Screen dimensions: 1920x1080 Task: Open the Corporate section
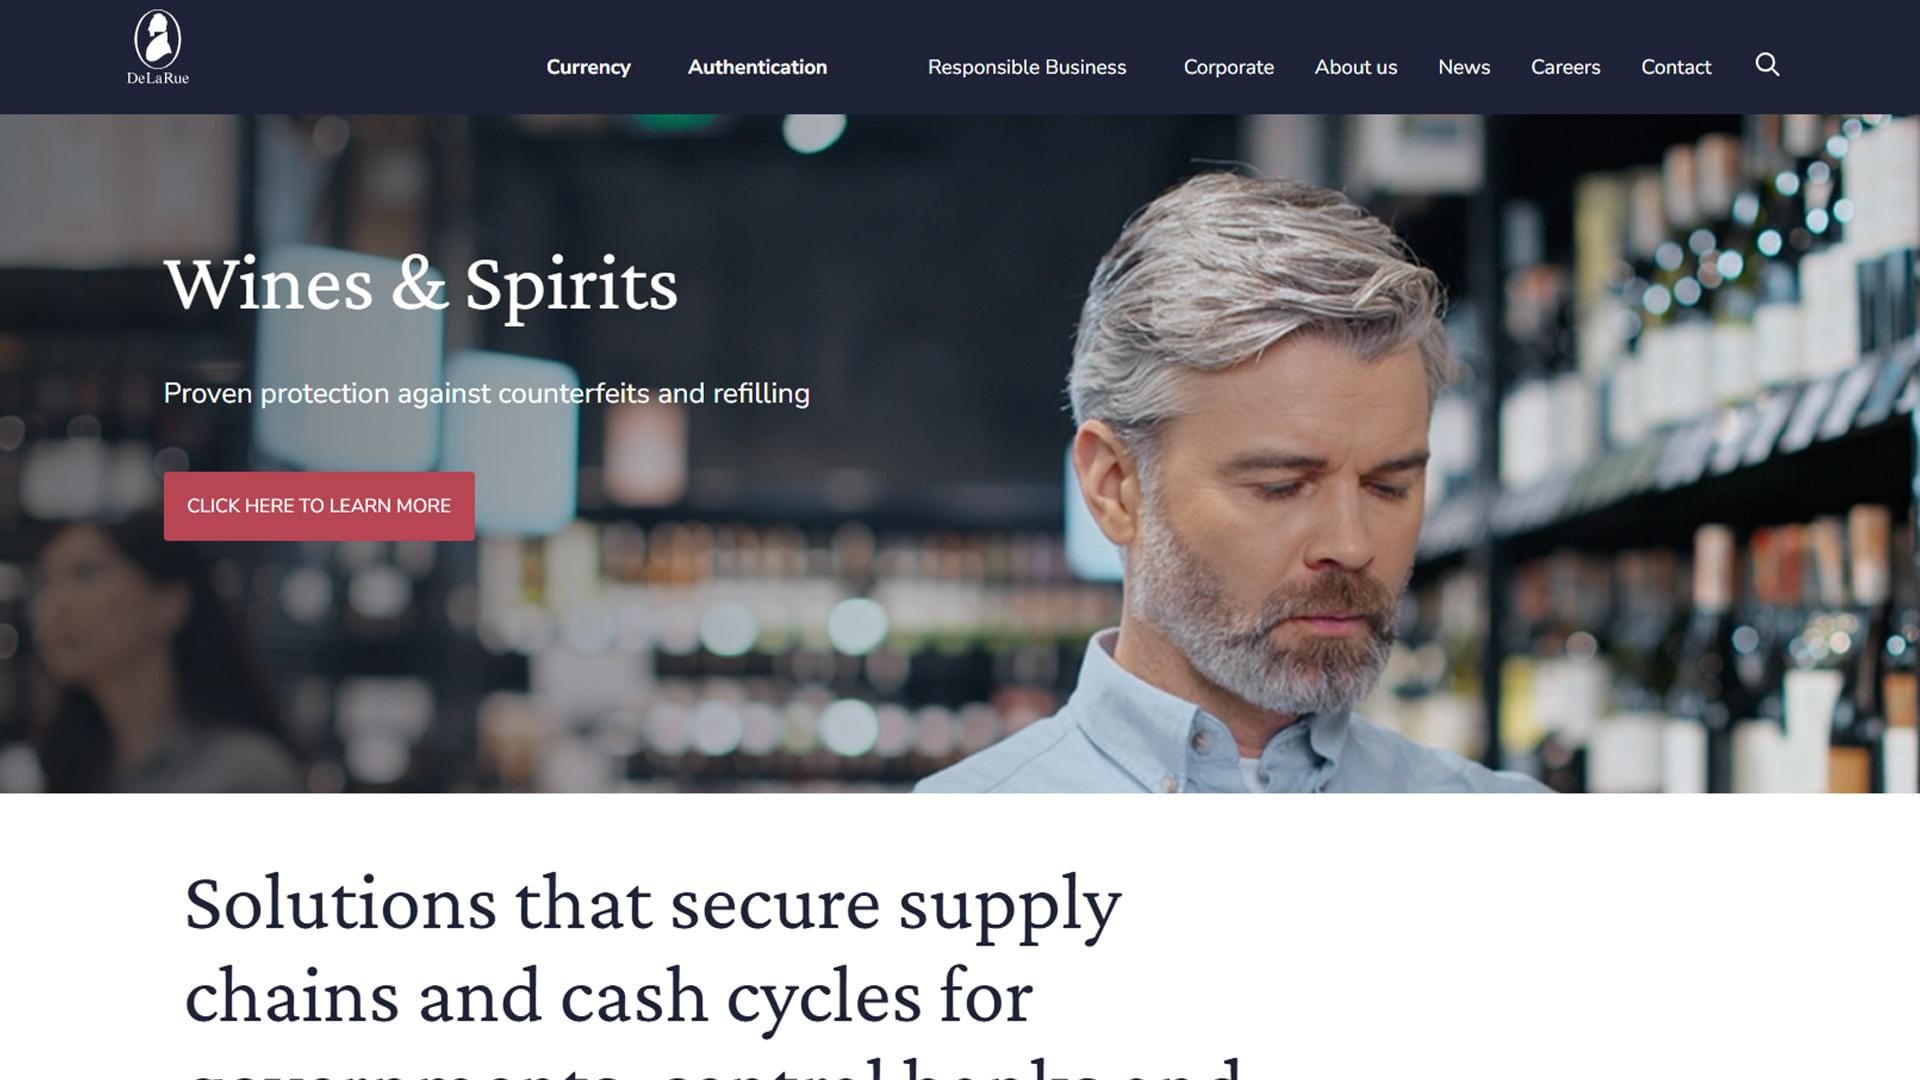[1229, 67]
